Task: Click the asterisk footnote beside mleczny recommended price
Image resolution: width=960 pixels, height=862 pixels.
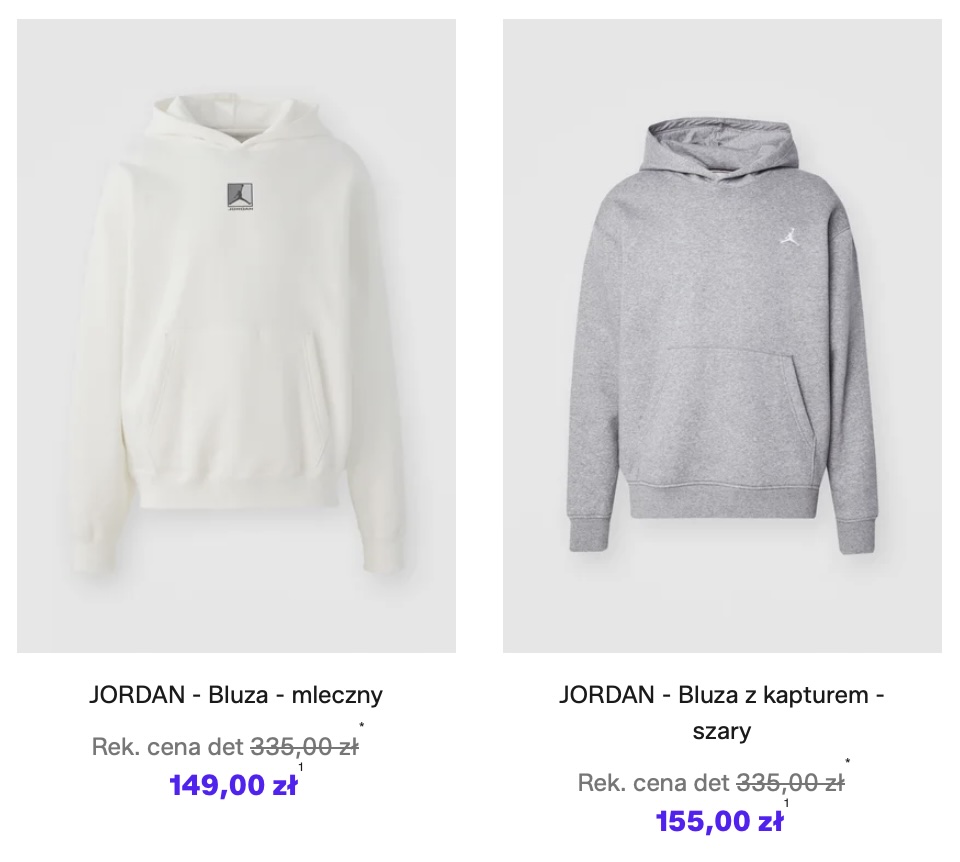Action: point(362,726)
